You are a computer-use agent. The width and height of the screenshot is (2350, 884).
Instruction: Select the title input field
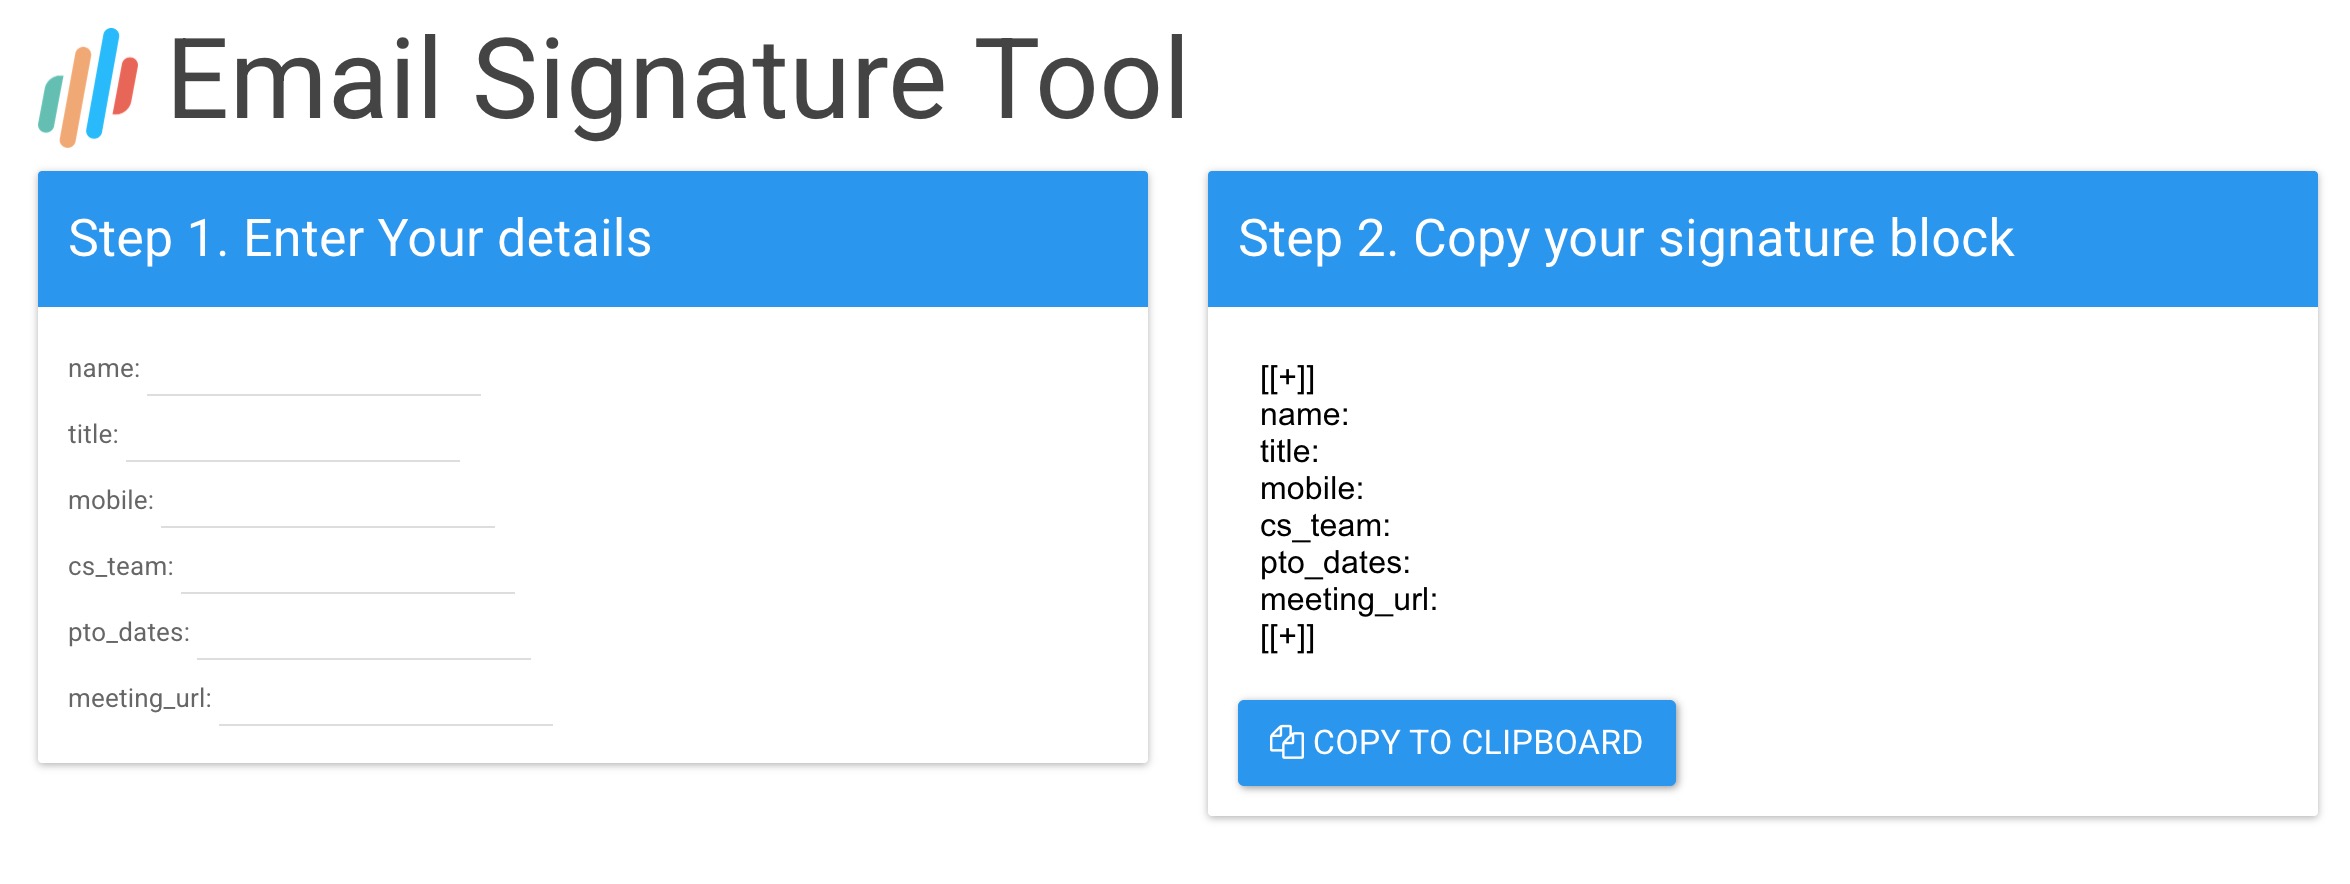coord(293,436)
